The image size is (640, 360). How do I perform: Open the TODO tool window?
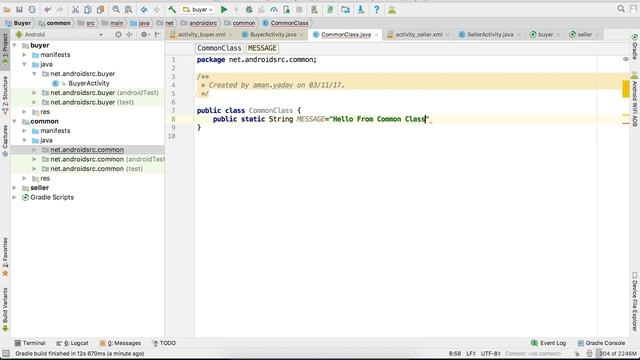(x=164, y=343)
